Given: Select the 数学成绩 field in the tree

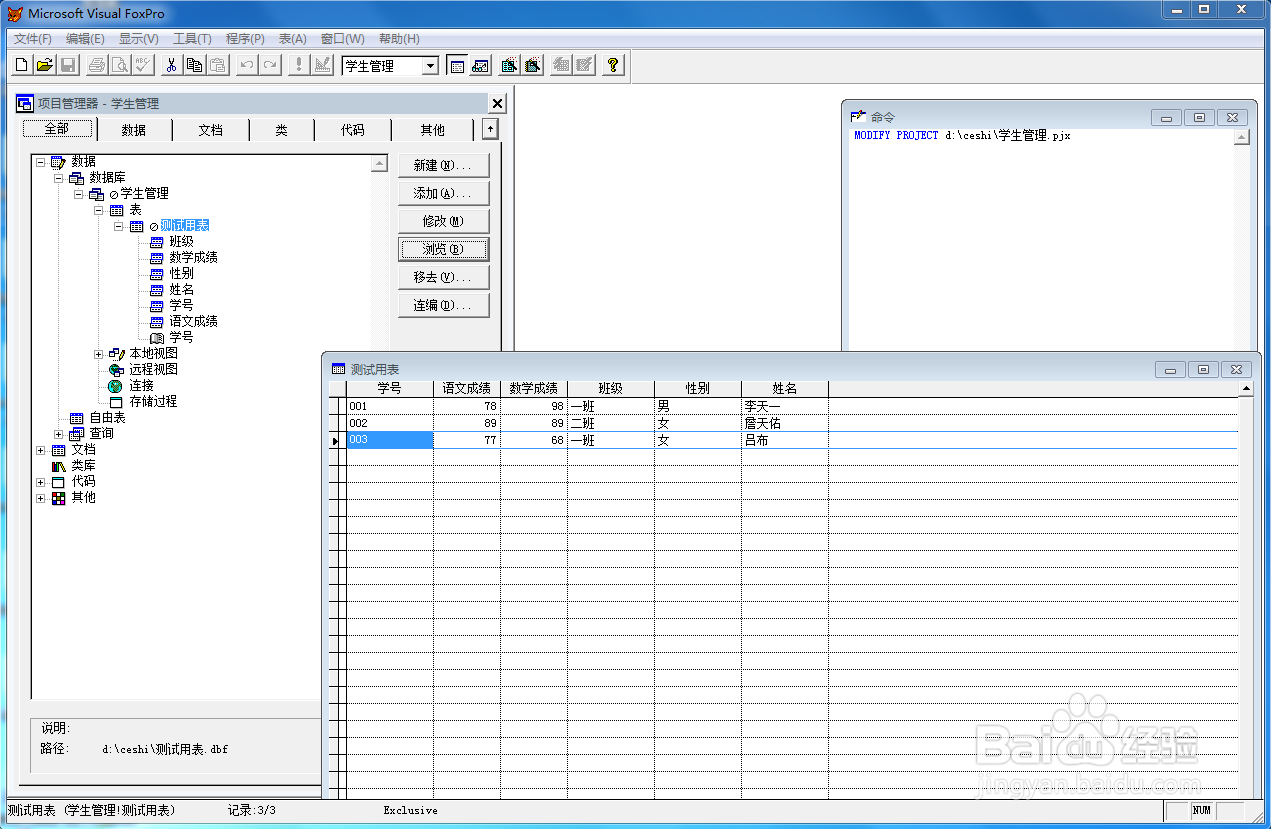Looking at the screenshot, I should [193, 257].
